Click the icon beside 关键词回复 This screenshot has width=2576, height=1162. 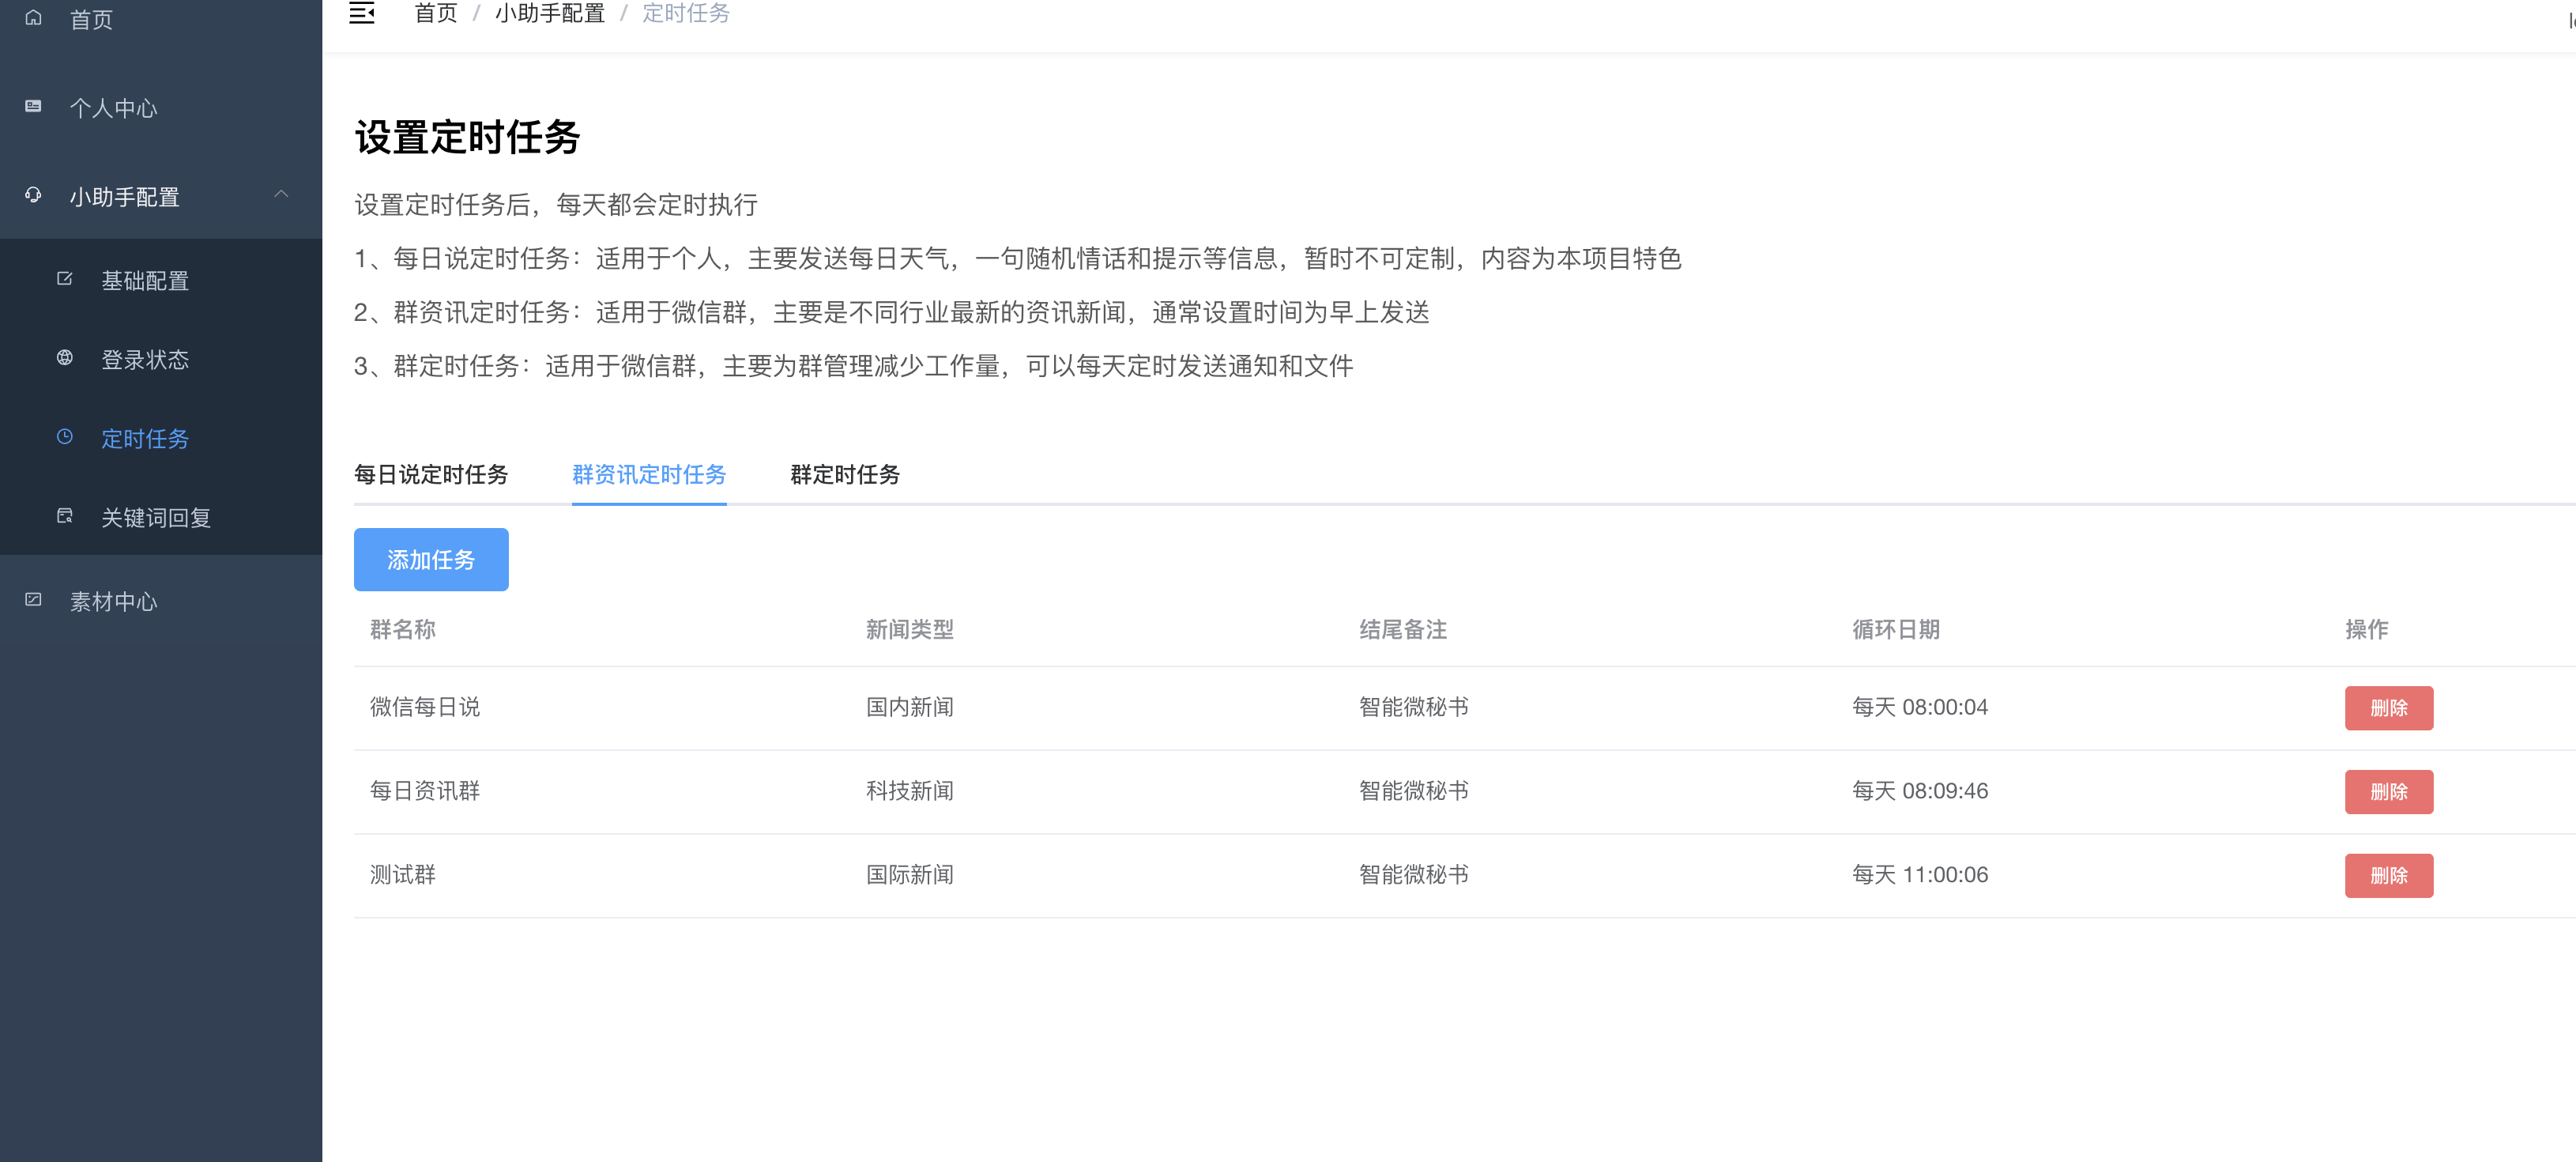coord(65,516)
